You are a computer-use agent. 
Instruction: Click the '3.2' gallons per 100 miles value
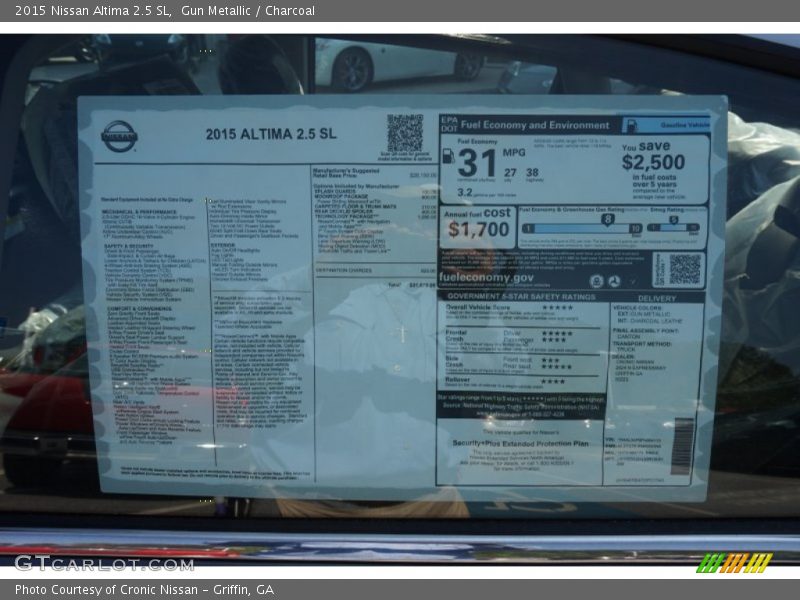(465, 192)
